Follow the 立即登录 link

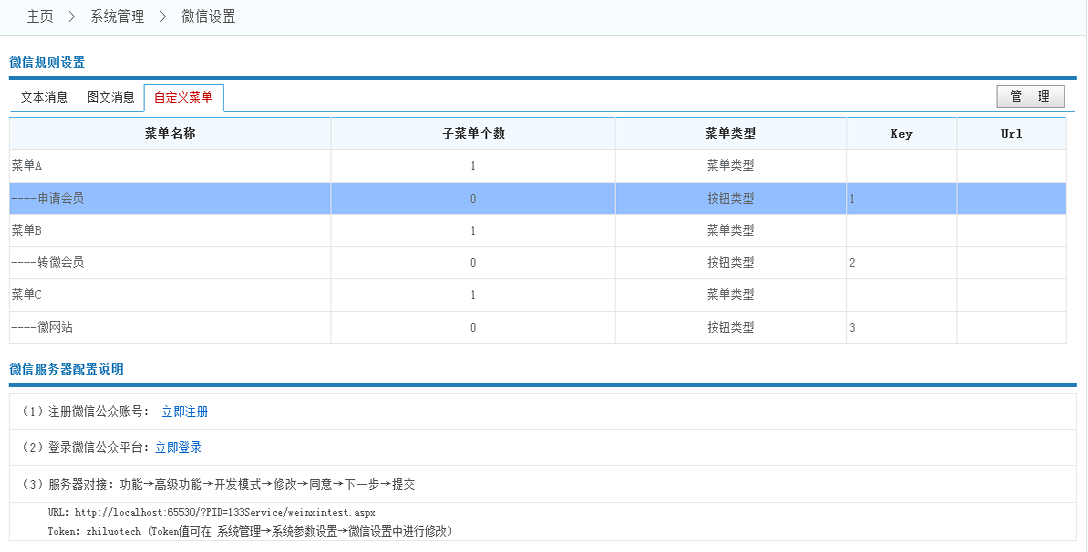[178, 448]
